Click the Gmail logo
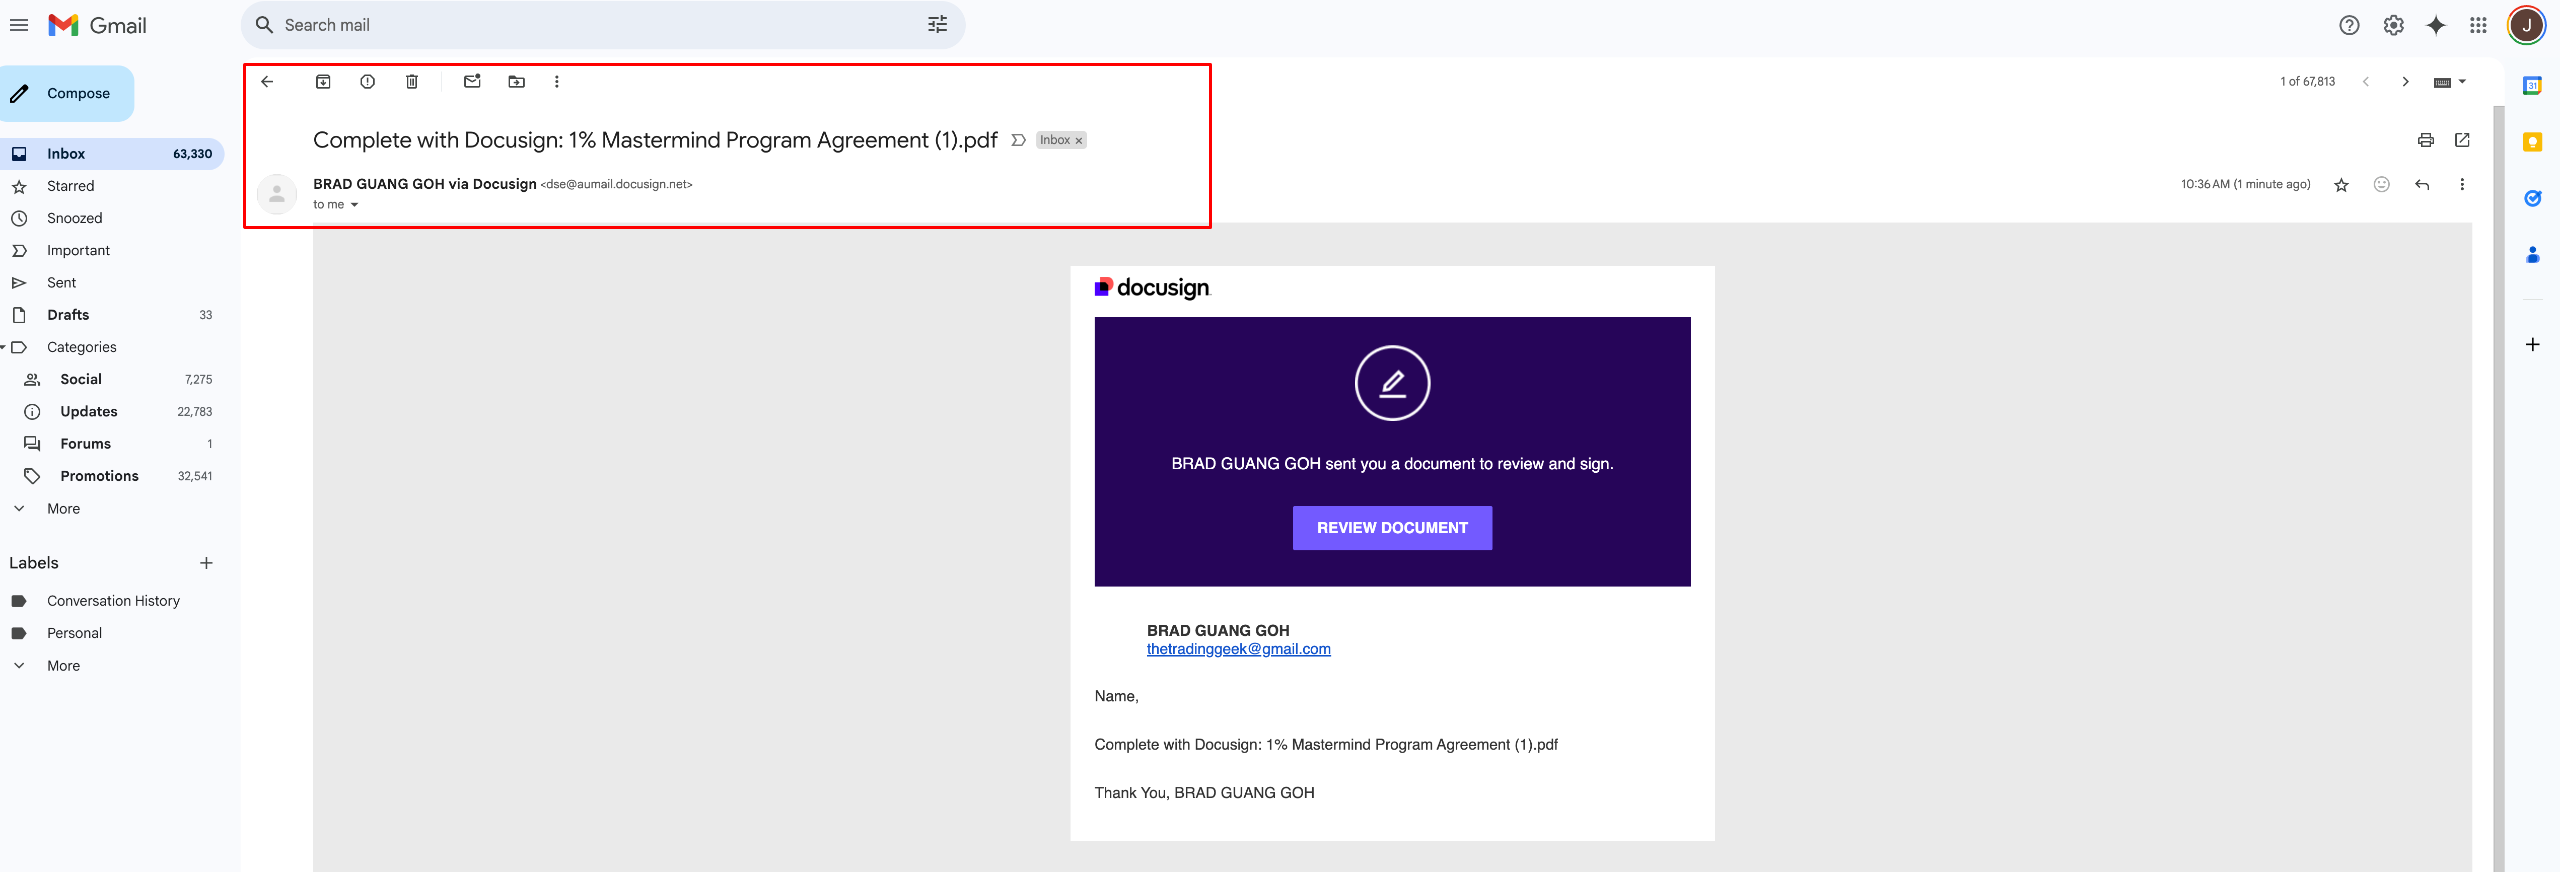2560x872 pixels. [x=98, y=25]
